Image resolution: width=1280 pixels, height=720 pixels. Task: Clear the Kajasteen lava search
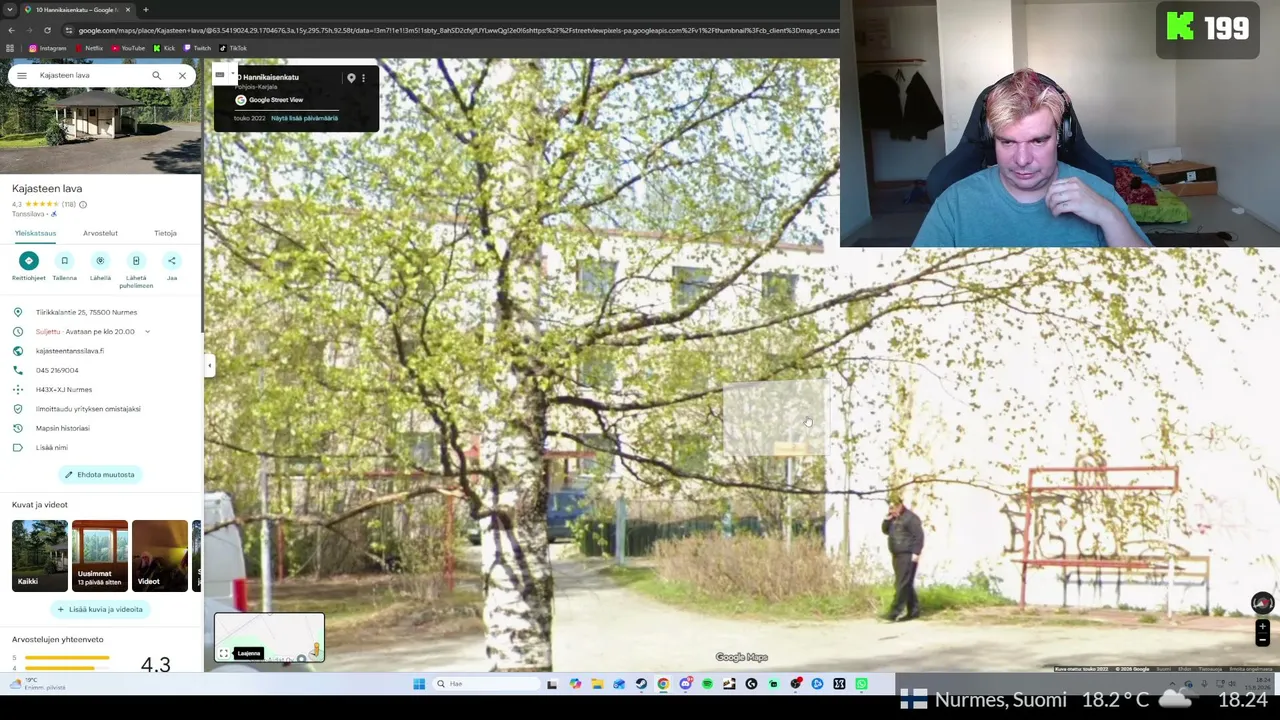pos(182,75)
